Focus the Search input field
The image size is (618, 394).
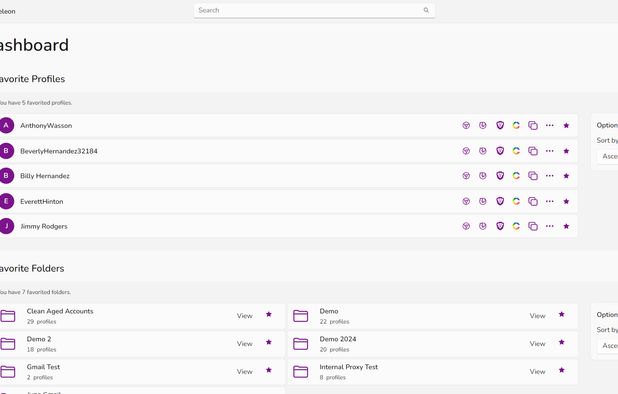[x=314, y=10]
